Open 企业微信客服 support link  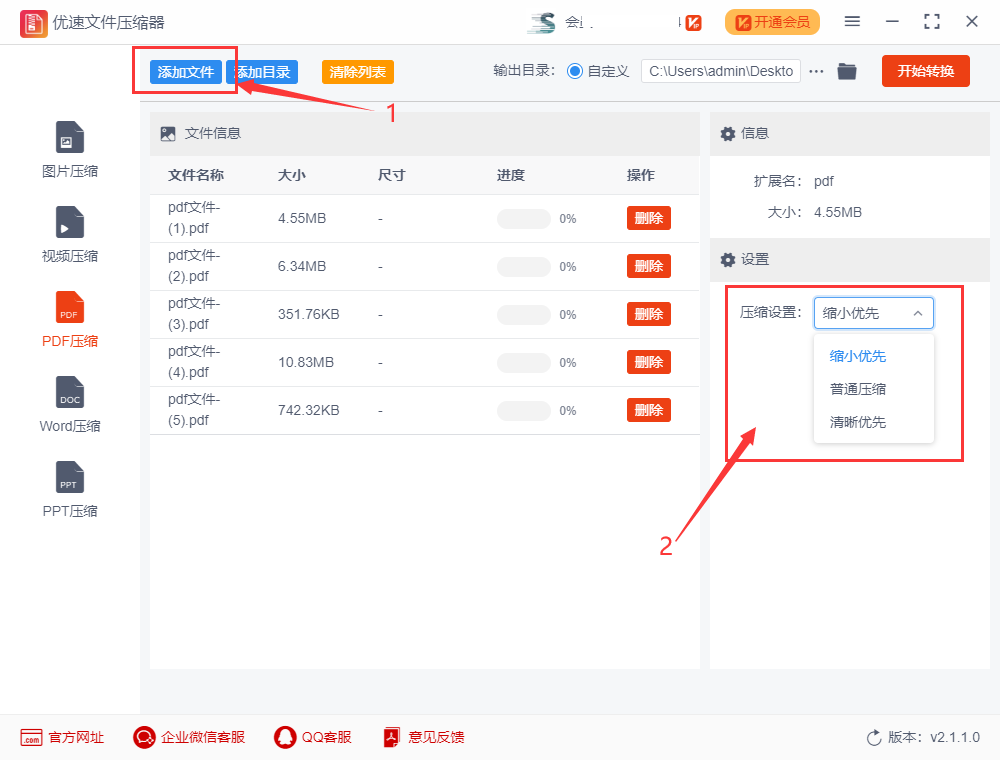(x=189, y=738)
